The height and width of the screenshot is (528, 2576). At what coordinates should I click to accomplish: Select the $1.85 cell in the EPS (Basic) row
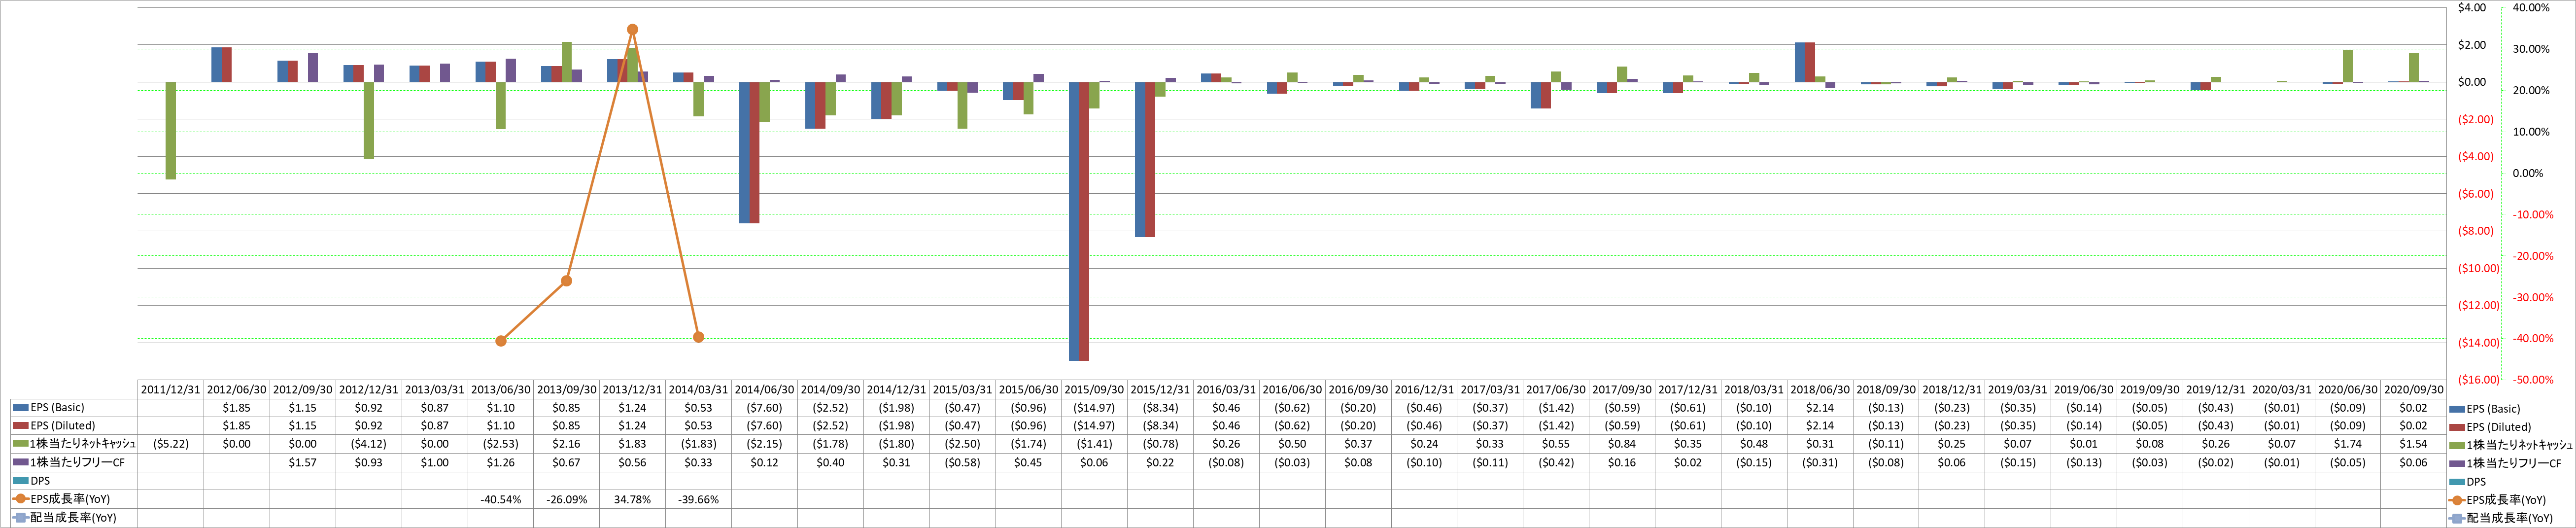tap(237, 408)
